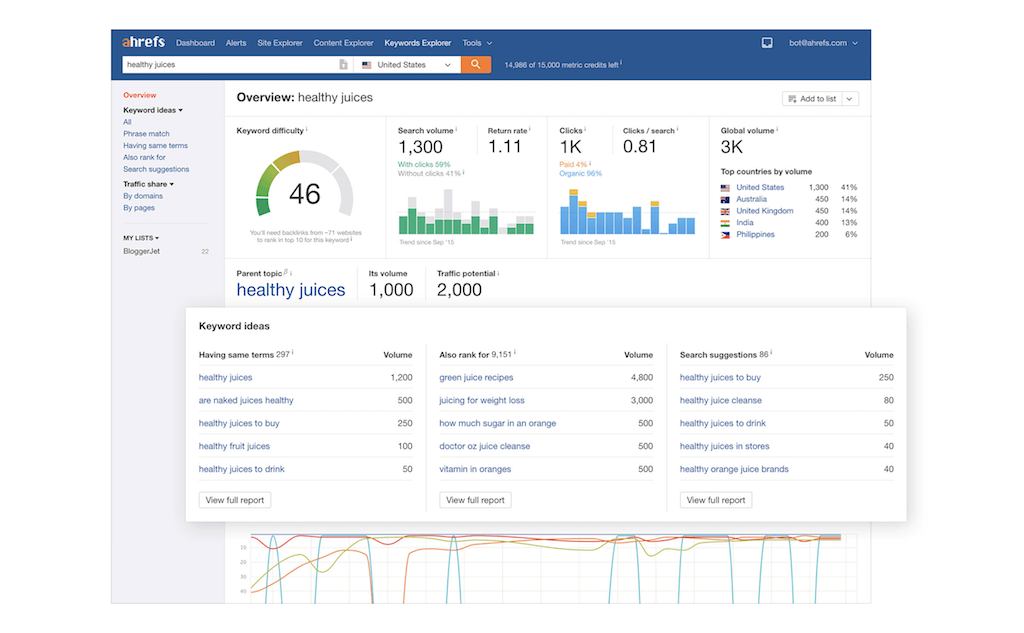Viewport: 1024px width, 633px height.
Task: Select the Overview sidebar item
Action: coord(139,95)
